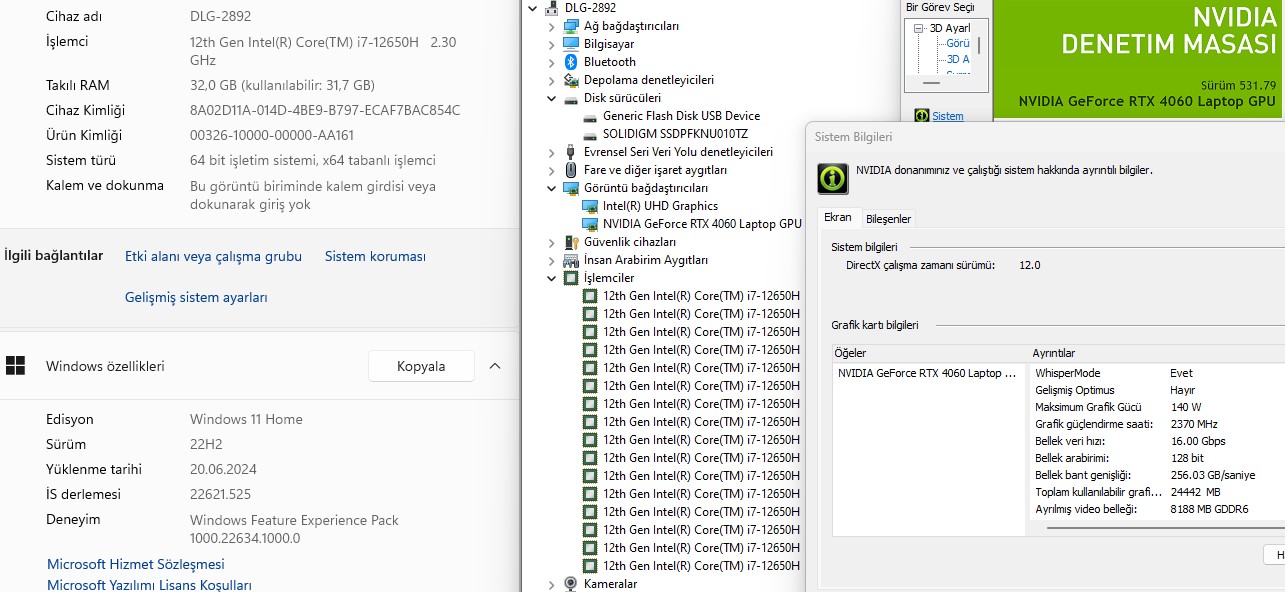The height and width of the screenshot is (592, 1285).
Task: Click the DLG-2892 computer icon in Device Manager
Action: 551,8
